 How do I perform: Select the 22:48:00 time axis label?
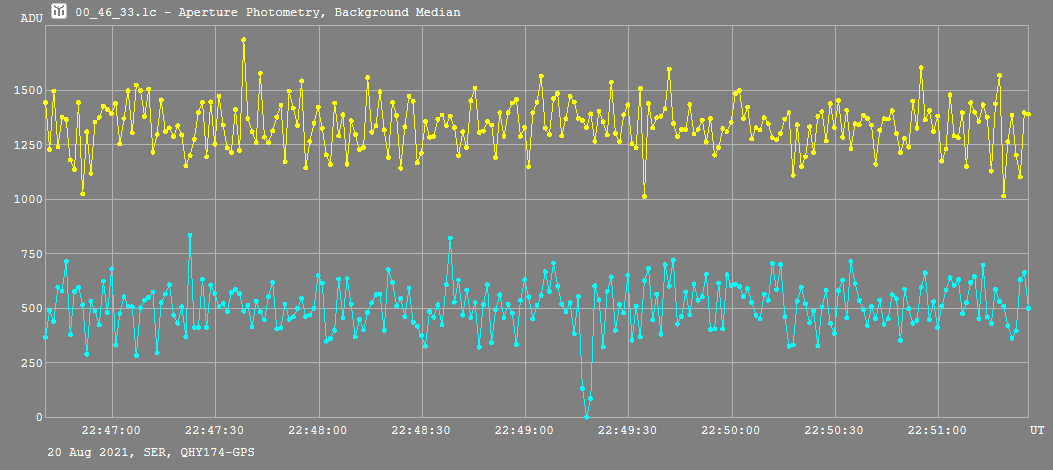click(x=318, y=430)
